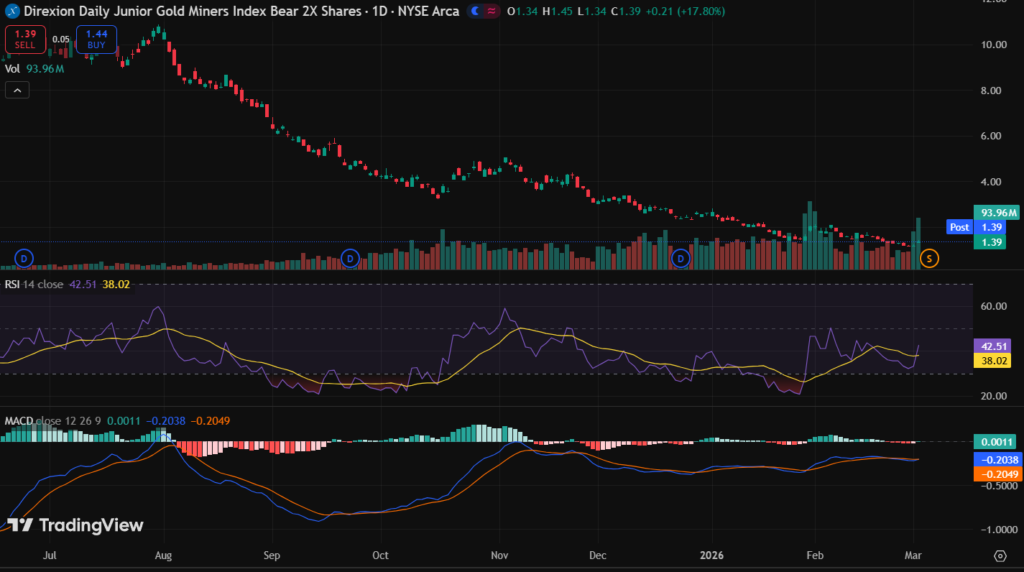
Task: Click the orange stock split 'S' marker
Action: tap(929, 259)
